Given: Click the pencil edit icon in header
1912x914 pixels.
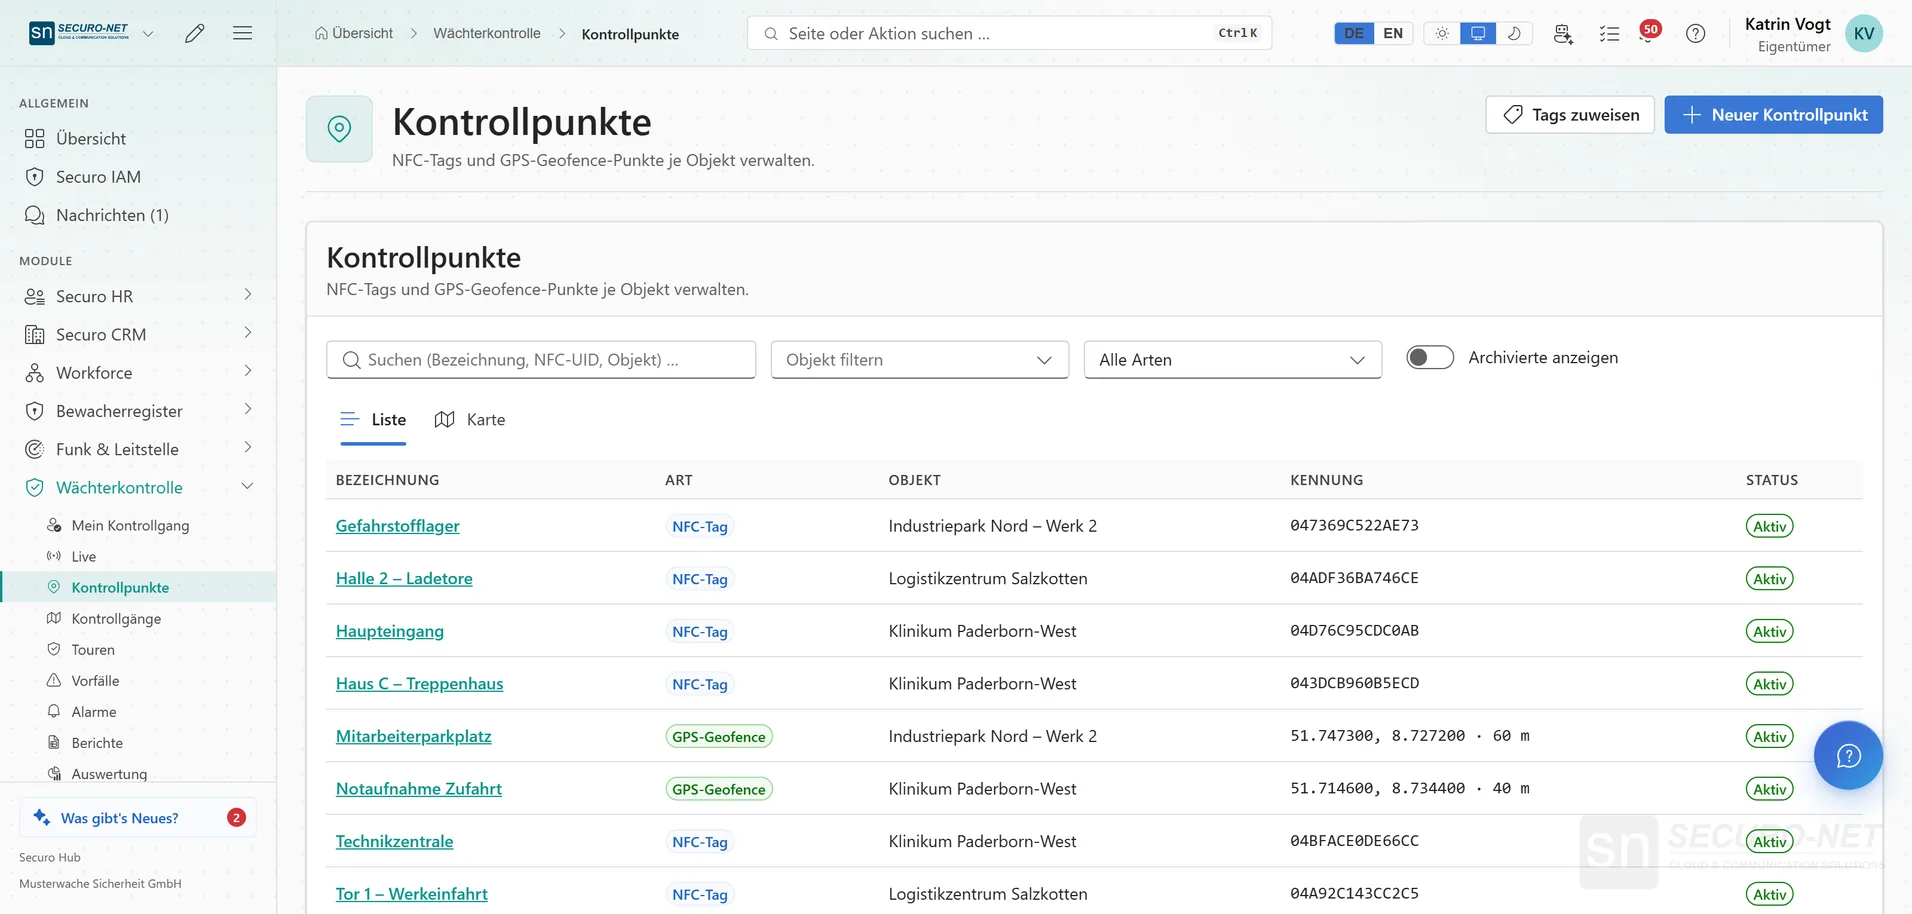Looking at the screenshot, I should [x=195, y=33].
